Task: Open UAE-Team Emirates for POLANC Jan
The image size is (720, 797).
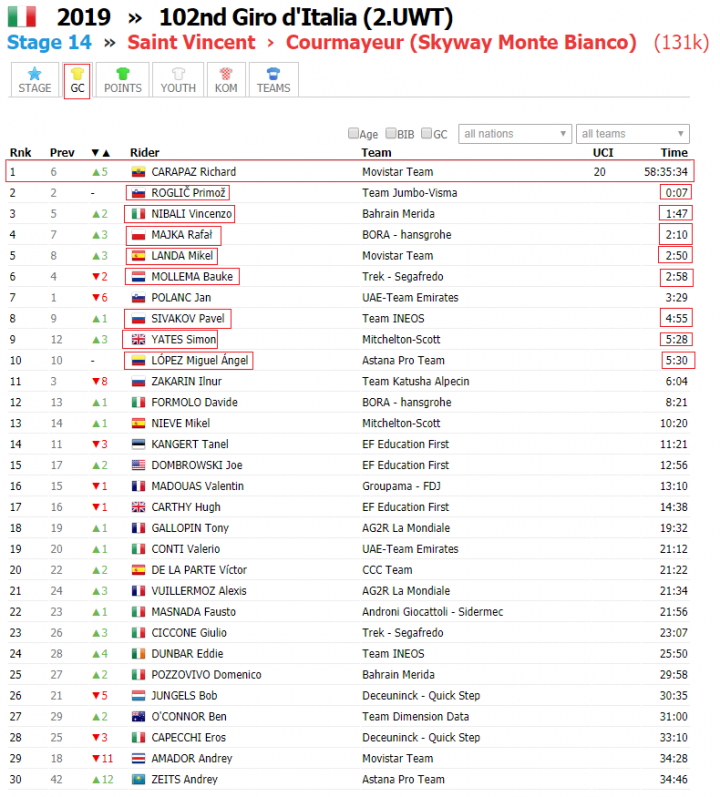Action: tap(410, 297)
